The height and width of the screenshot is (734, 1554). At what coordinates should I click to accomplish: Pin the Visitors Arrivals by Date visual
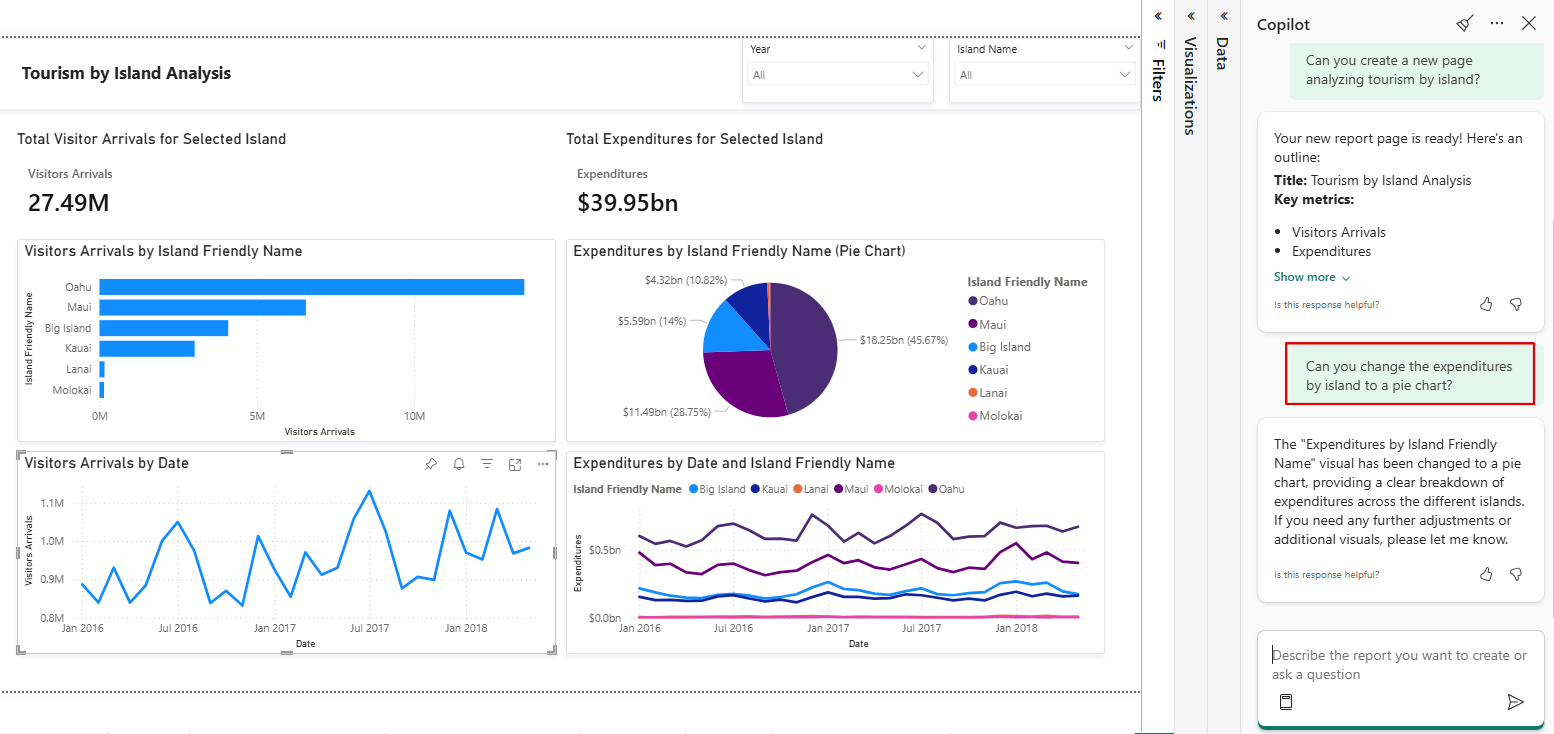(x=431, y=464)
